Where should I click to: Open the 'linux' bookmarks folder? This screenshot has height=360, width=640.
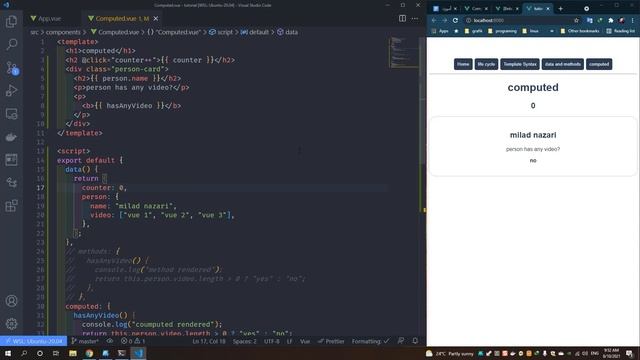click(531, 31)
